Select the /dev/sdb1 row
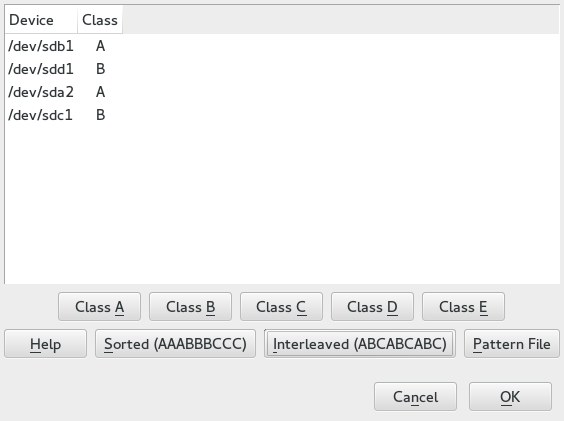This screenshot has height=421, width=564. click(282, 46)
